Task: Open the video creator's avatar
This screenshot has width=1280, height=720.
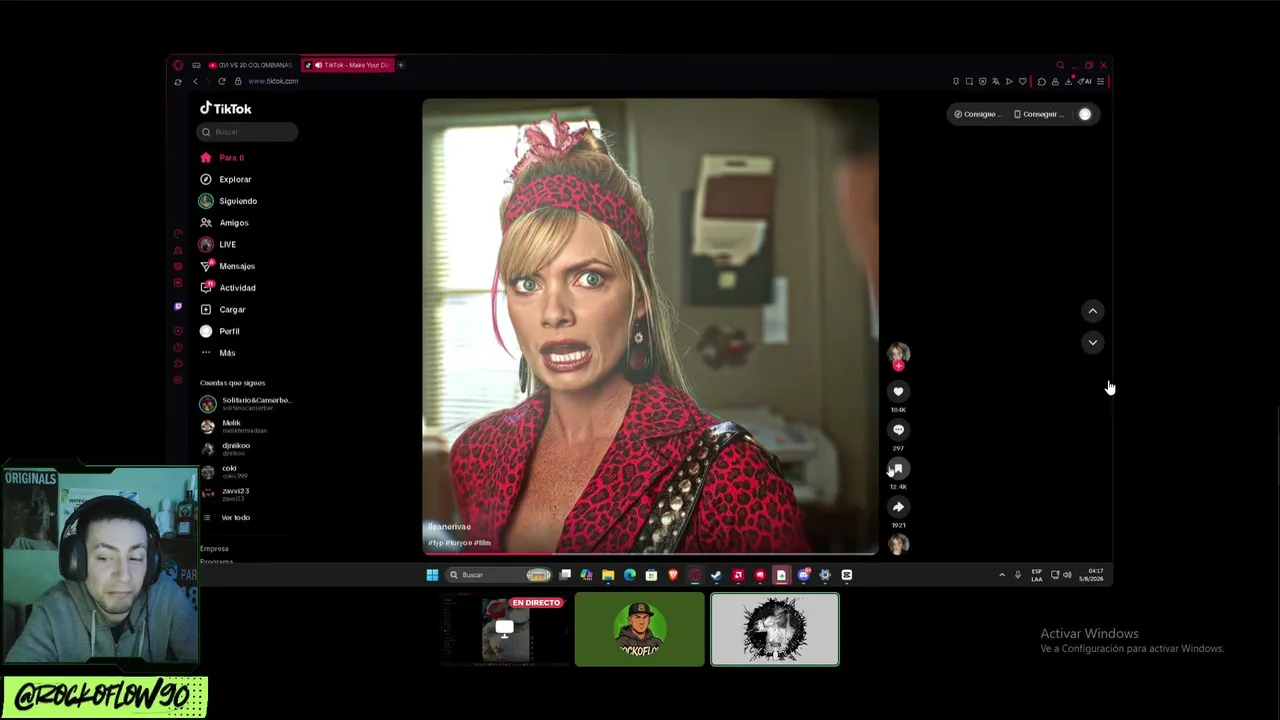Action: point(898,352)
